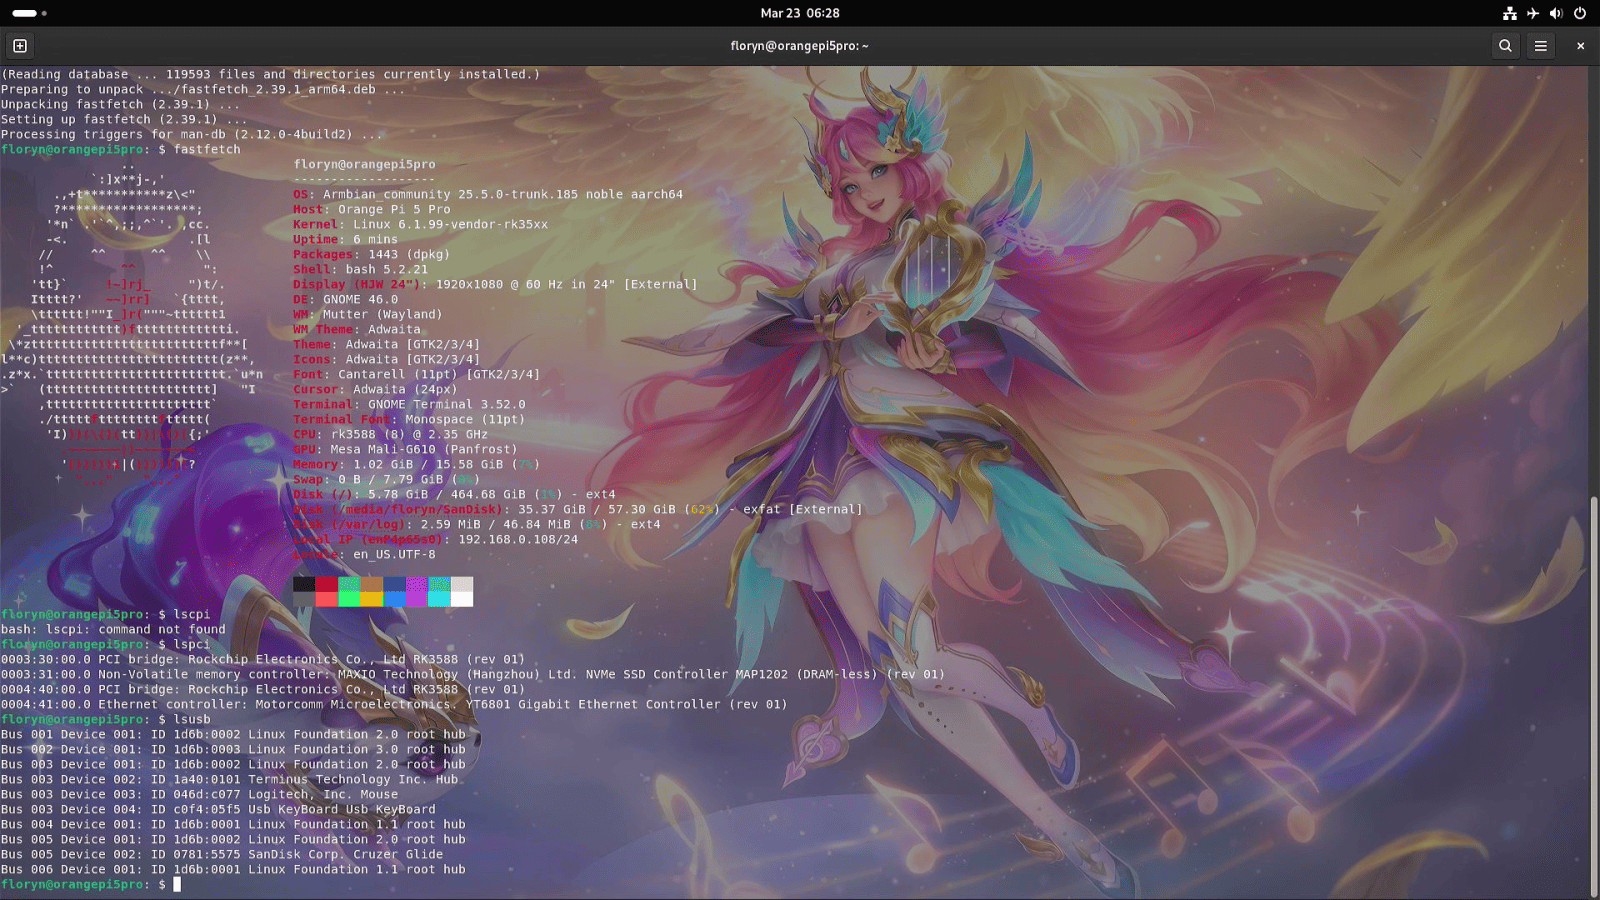Click the lsusb command text
Viewport: 1600px width, 900px height.
(x=192, y=719)
